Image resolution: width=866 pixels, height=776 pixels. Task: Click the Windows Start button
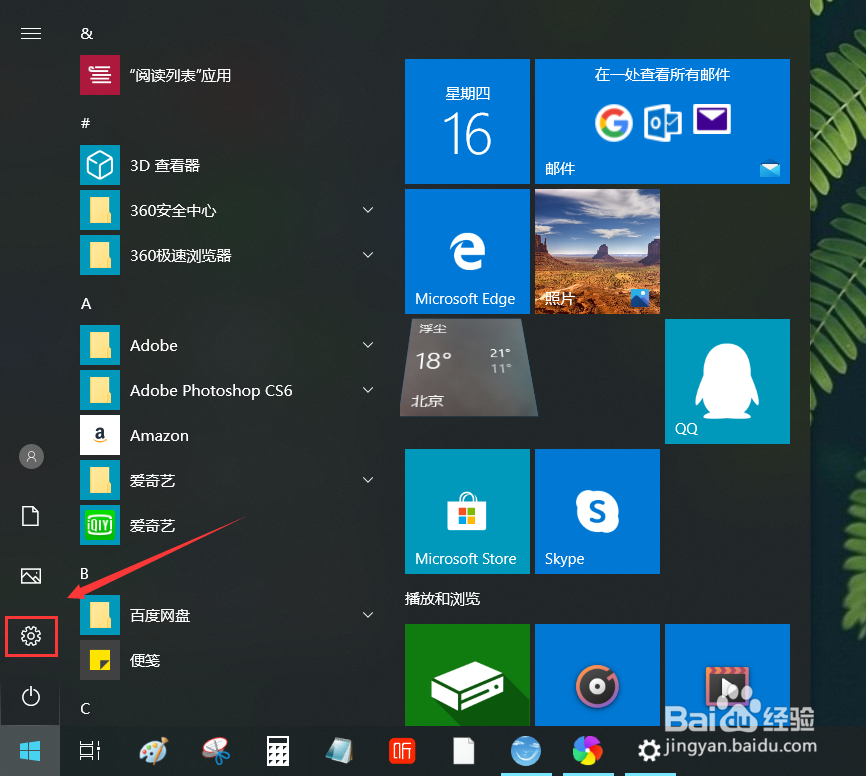click(x=30, y=751)
